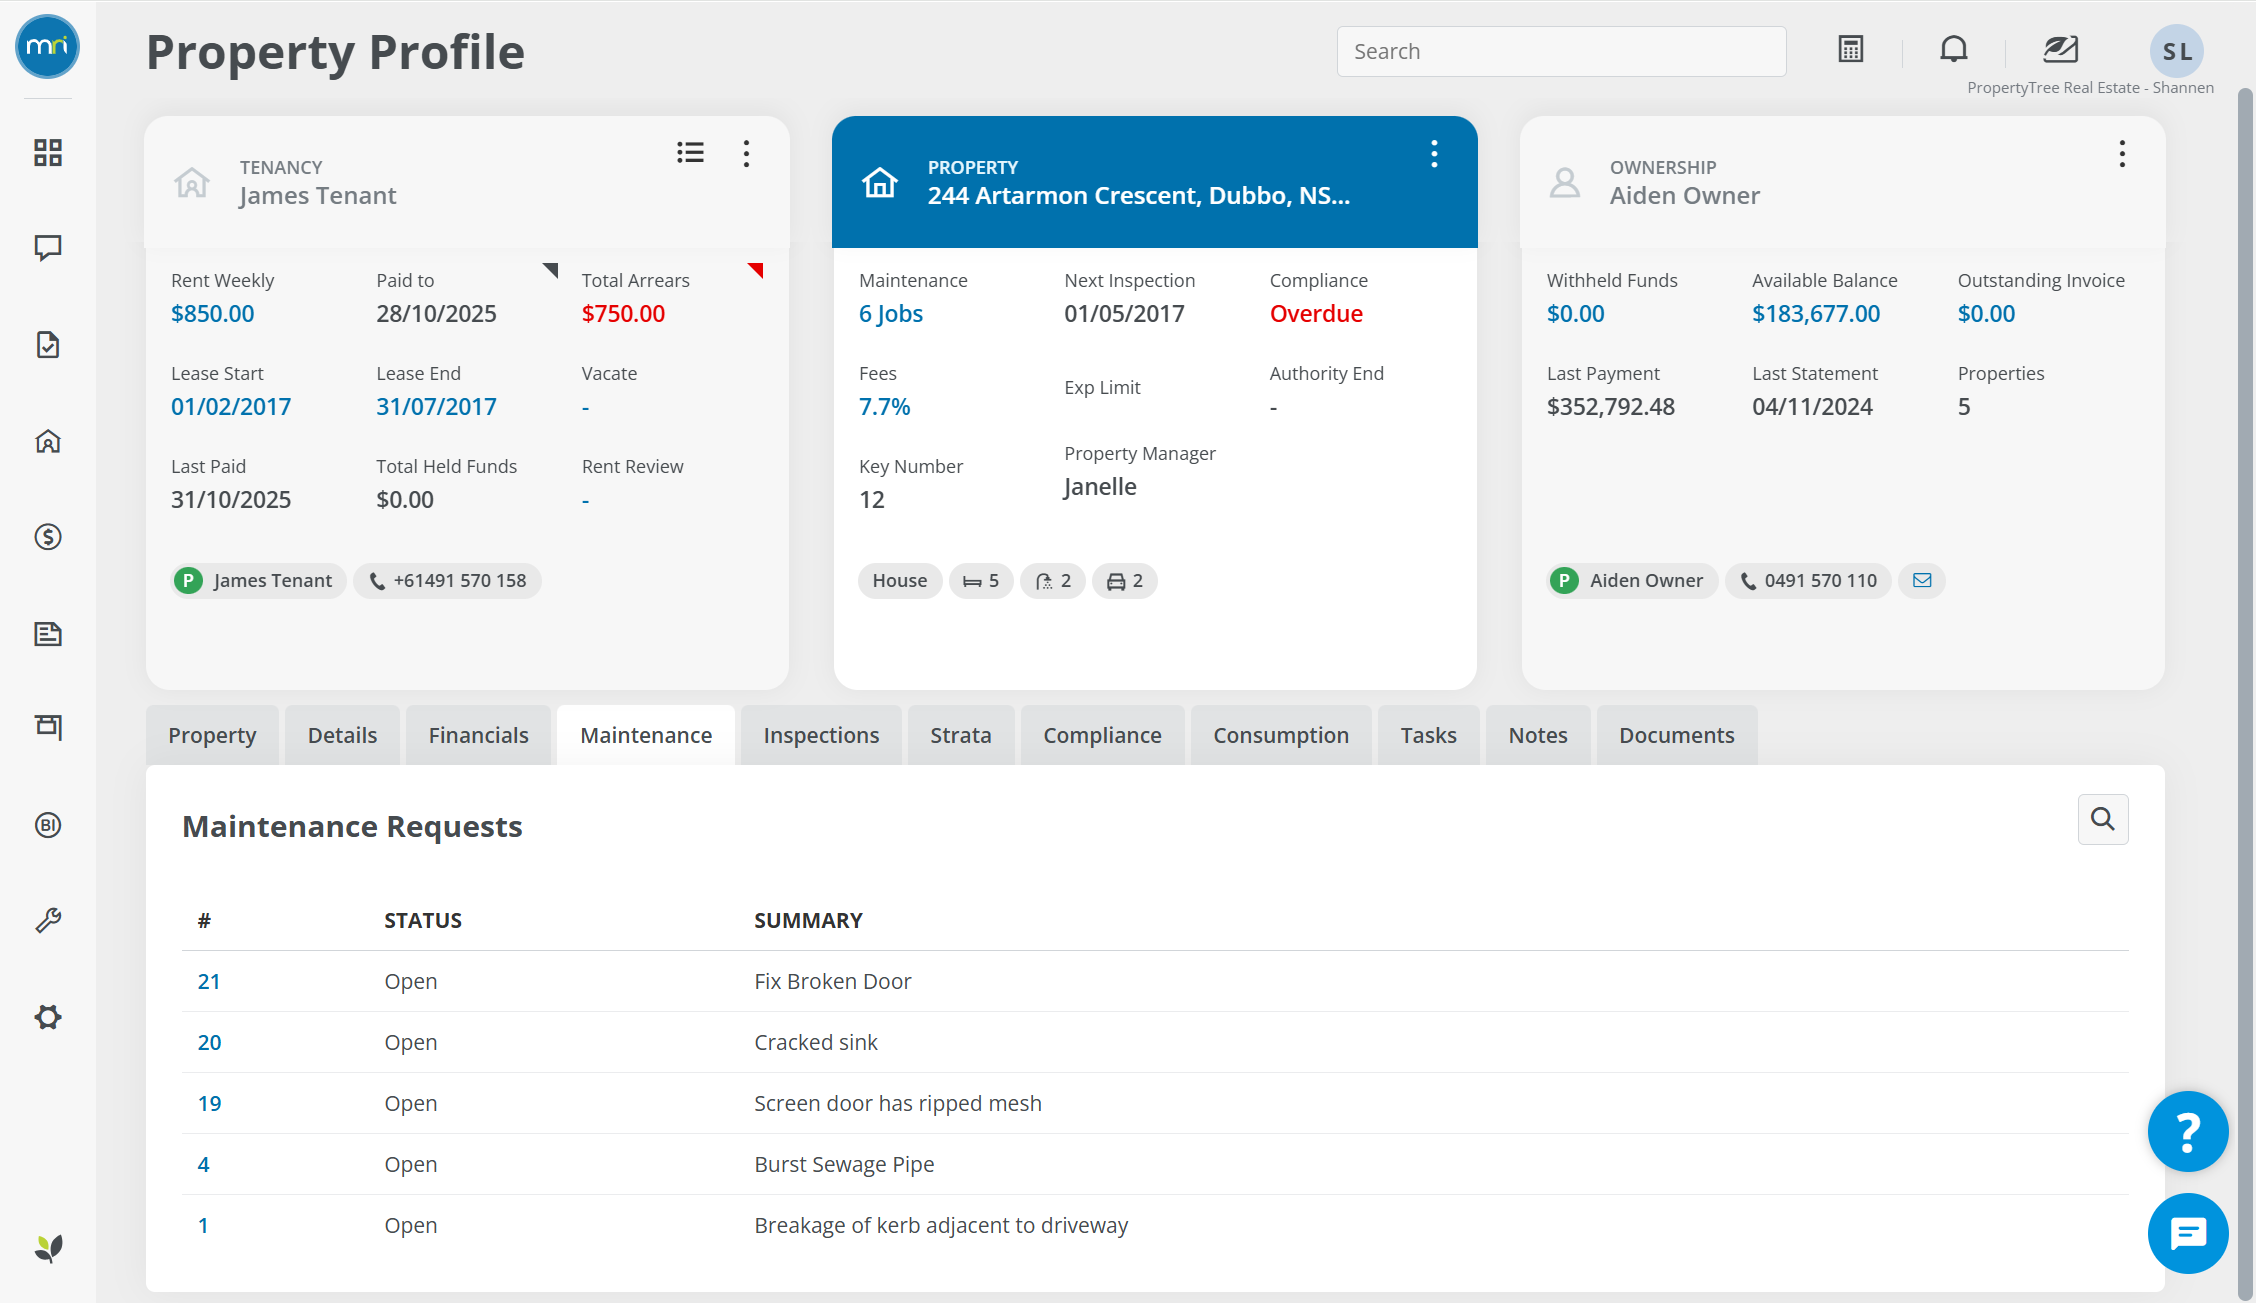Click the top Search field
Viewport: 2256px width, 1303px height.
(x=1561, y=51)
